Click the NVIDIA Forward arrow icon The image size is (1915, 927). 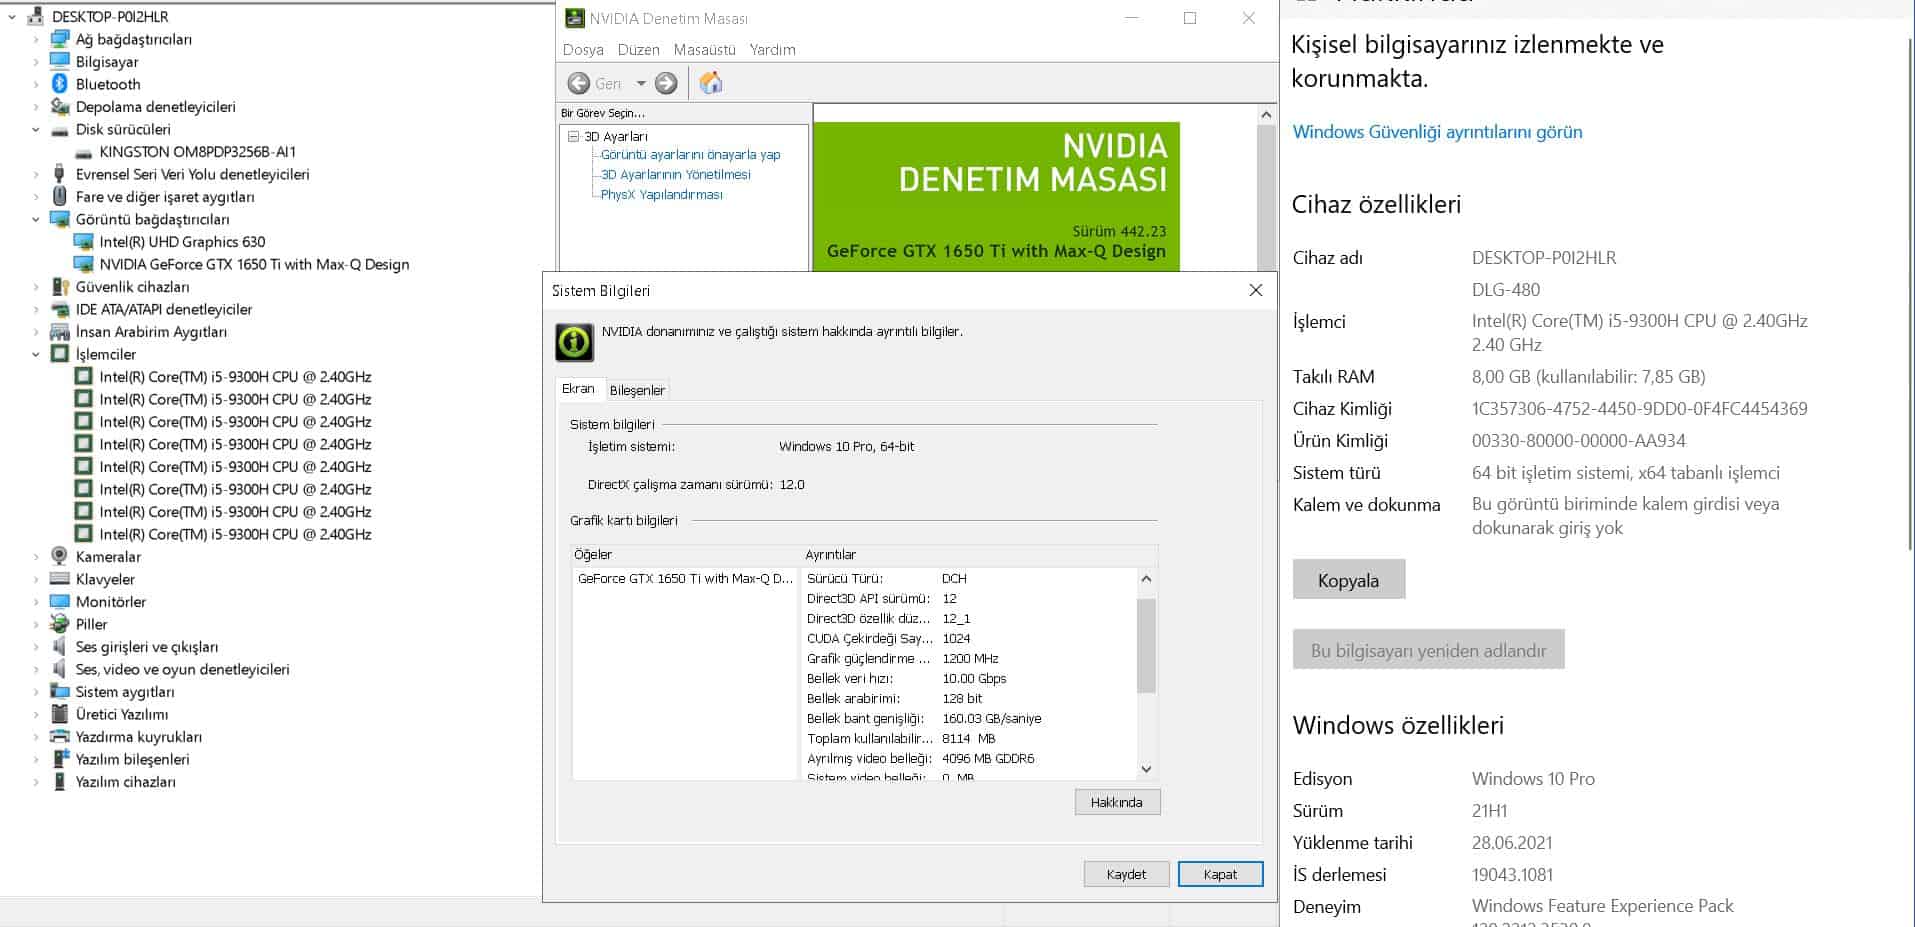click(x=666, y=83)
